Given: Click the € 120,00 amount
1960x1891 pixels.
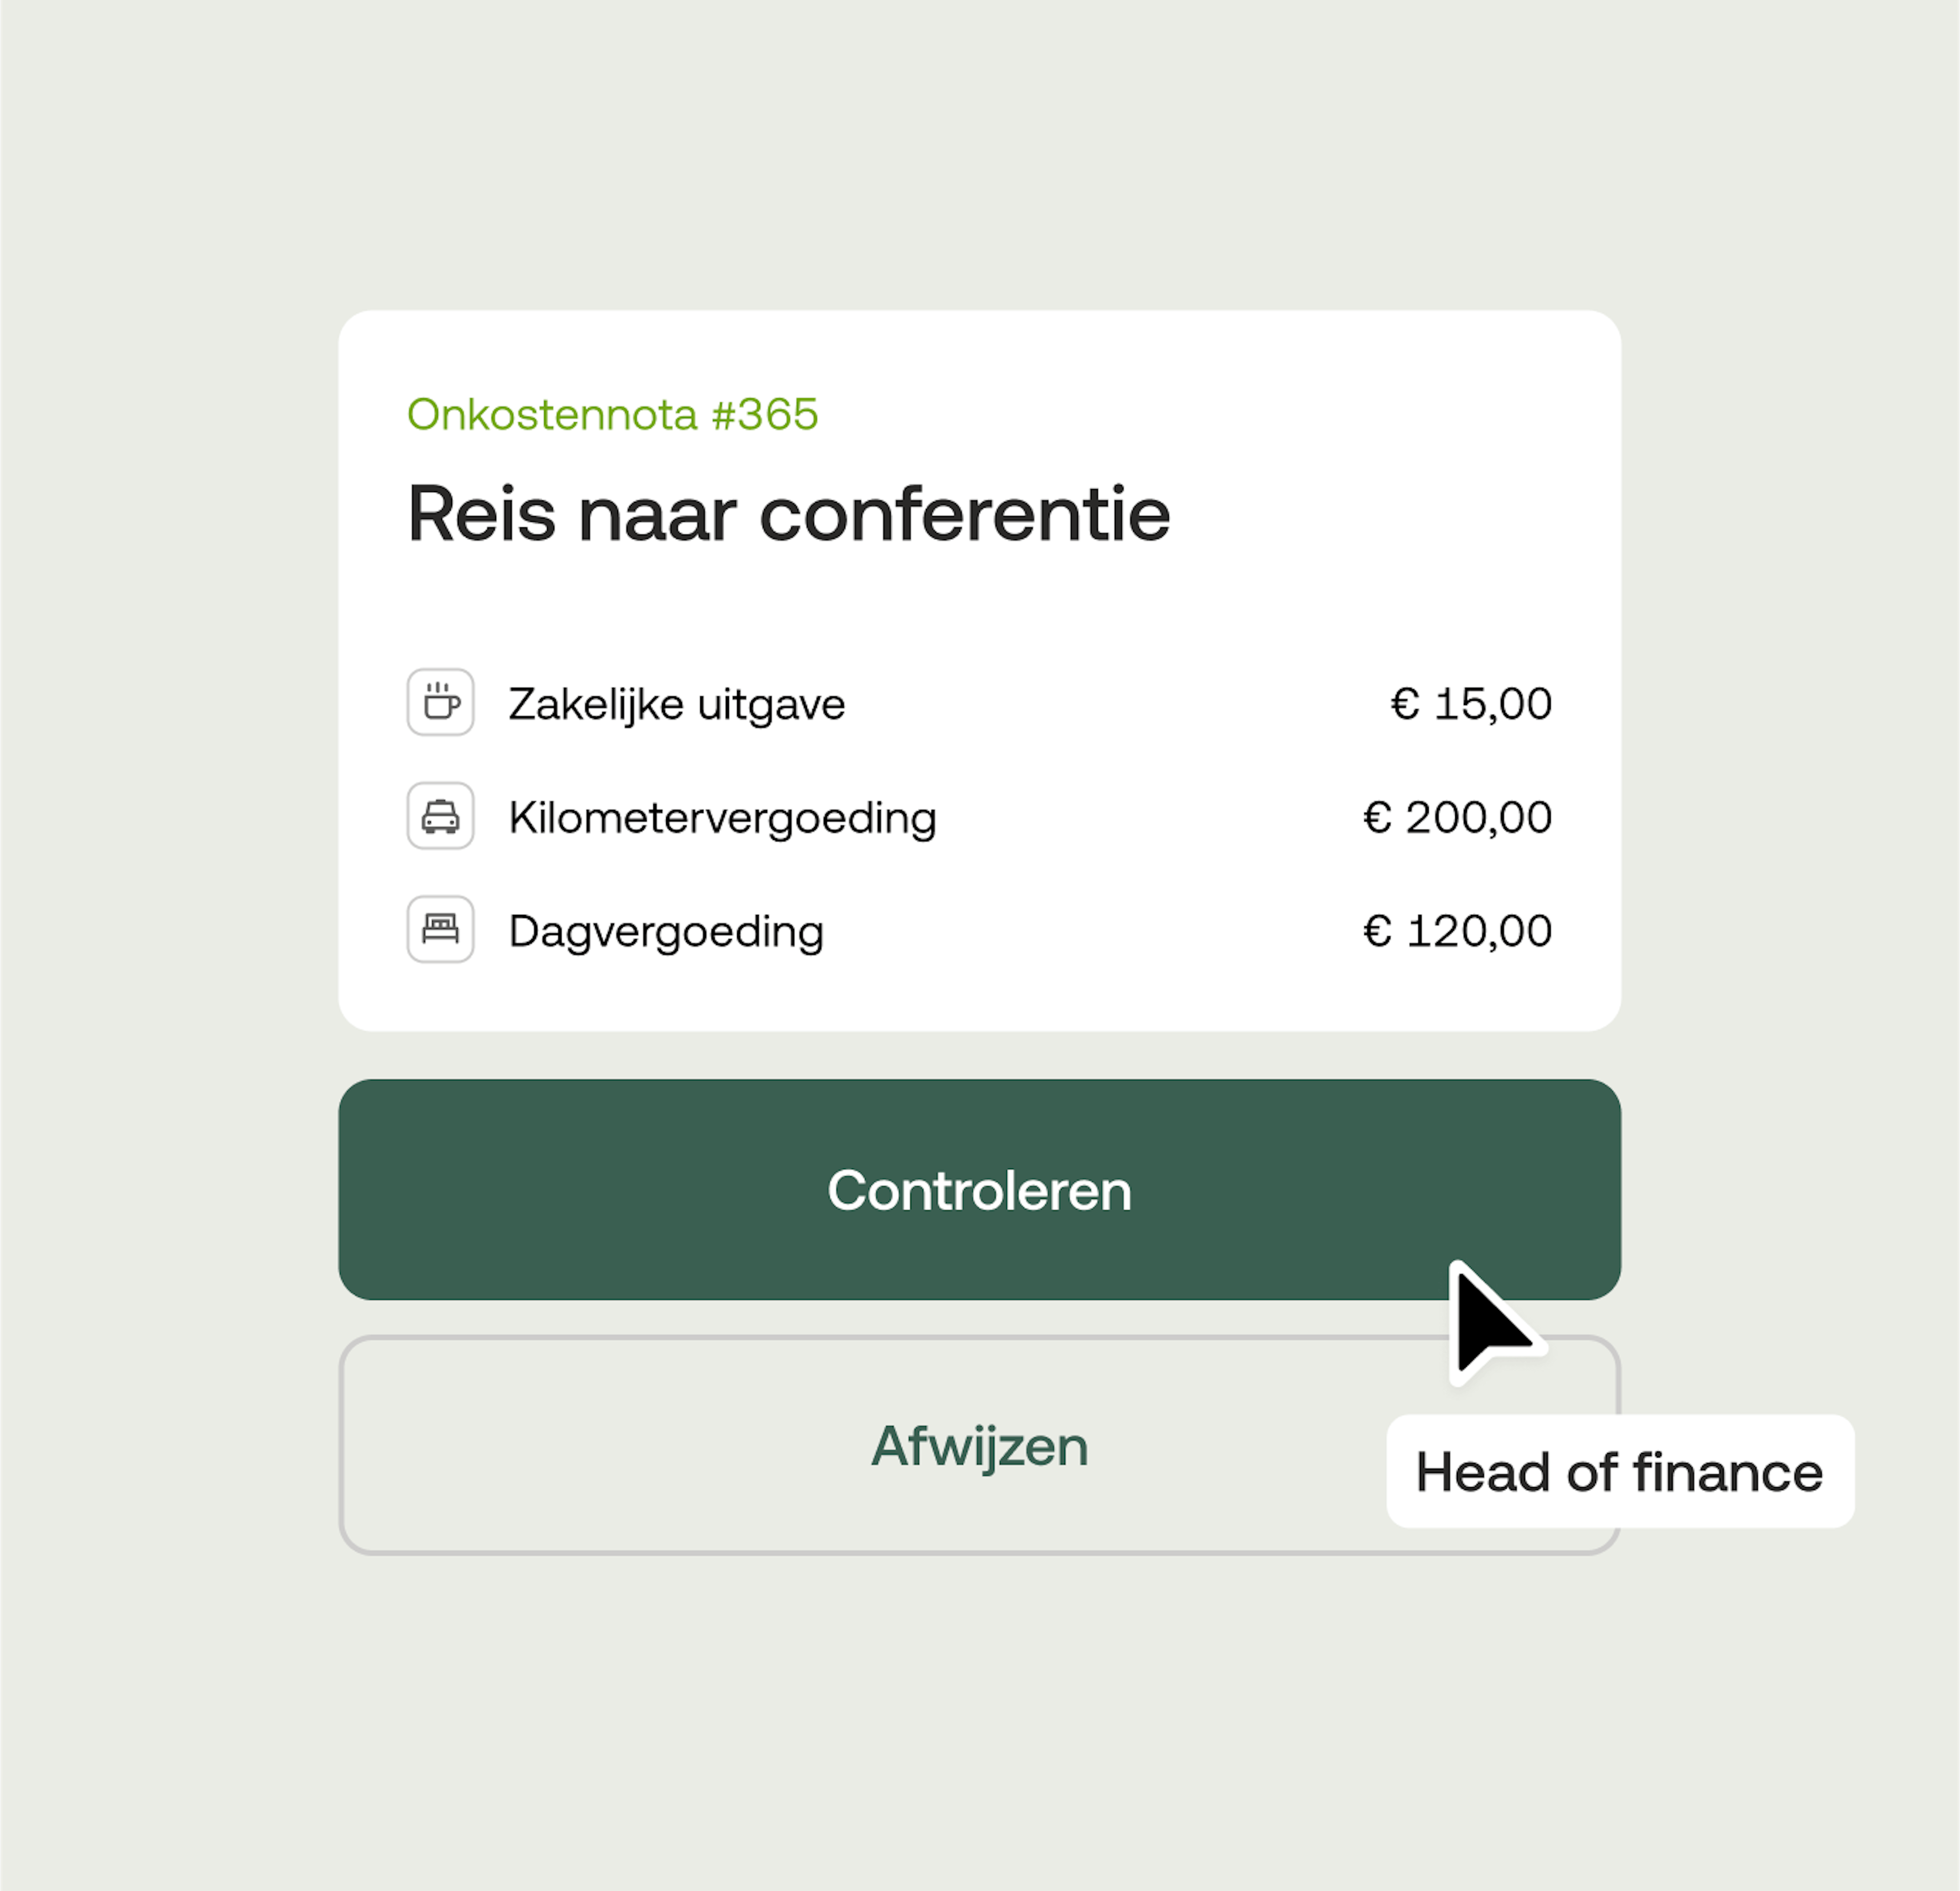Looking at the screenshot, I should coord(1457,931).
